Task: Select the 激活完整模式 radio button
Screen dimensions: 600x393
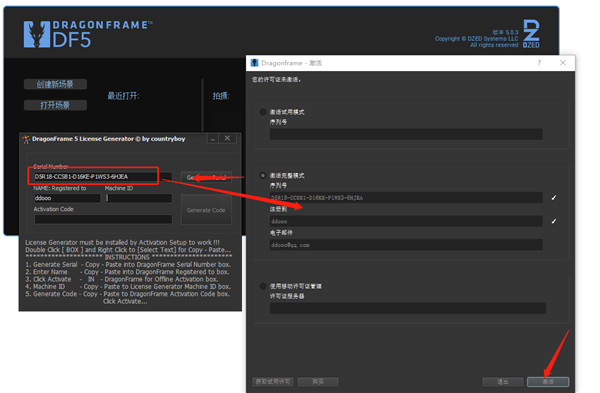Action: (x=262, y=175)
